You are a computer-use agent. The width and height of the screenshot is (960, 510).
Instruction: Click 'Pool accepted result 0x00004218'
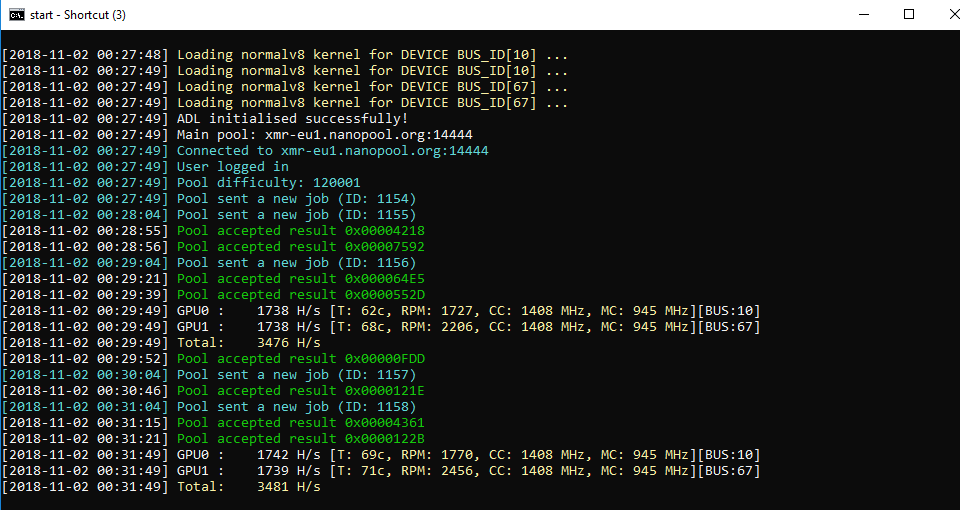301,231
